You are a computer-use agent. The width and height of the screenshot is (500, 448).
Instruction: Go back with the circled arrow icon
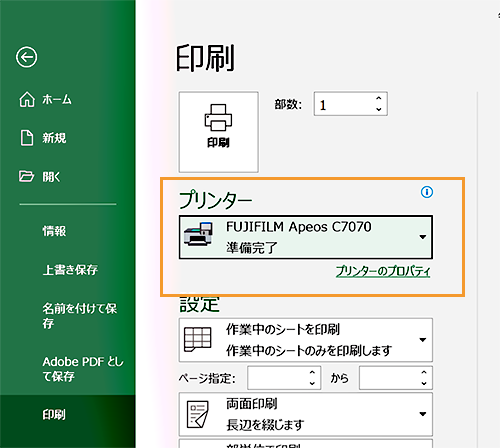tap(26, 57)
